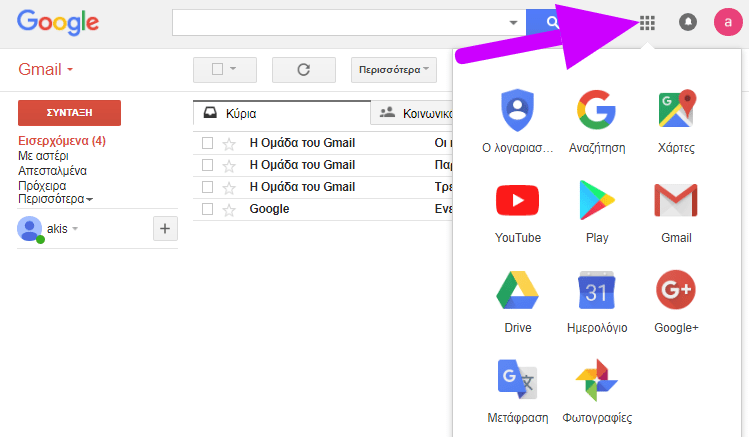Click the blue search magnifier button
The height and width of the screenshot is (437, 749).
(549, 22)
